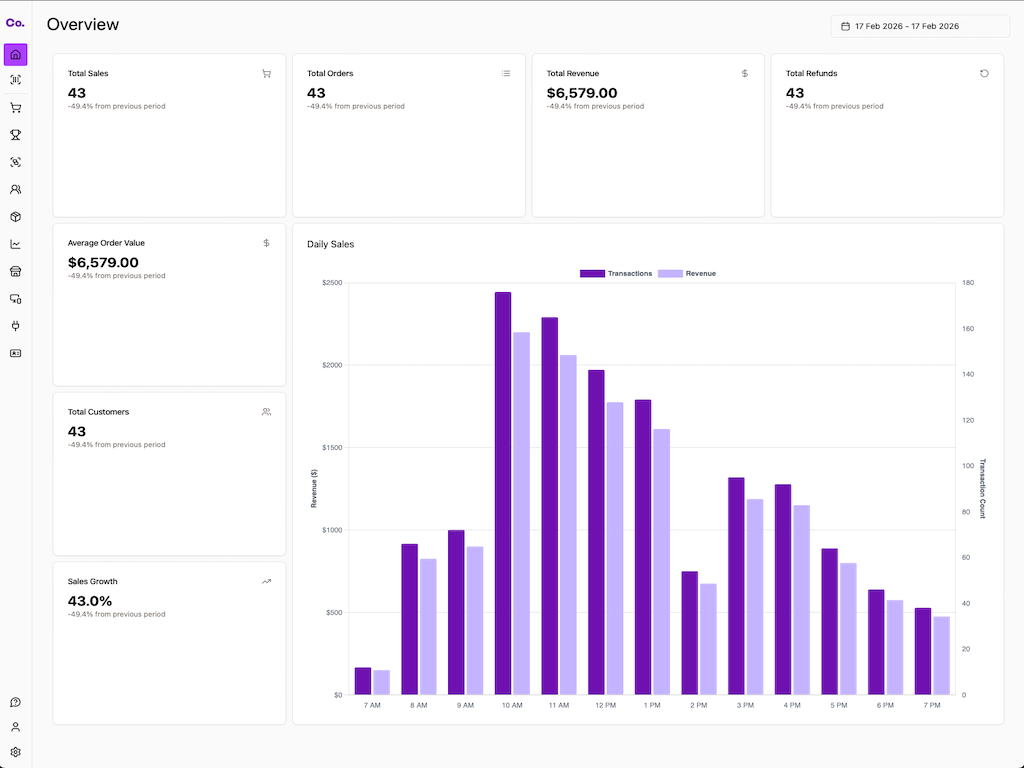Image resolution: width=1024 pixels, height=768 pixels.
Task: Open the user profile sidebar icon
Action: coord(15,727)
